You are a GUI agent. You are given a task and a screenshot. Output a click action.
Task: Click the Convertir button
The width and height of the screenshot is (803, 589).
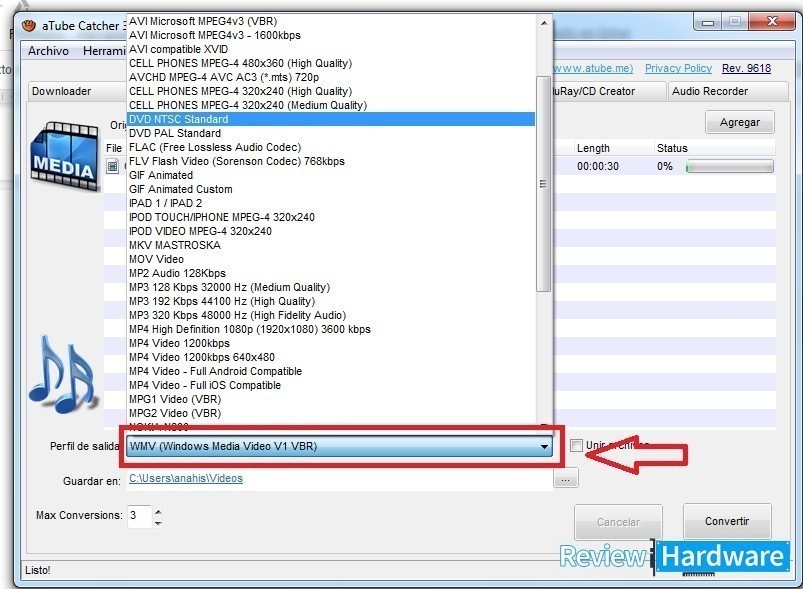[727, 521]
